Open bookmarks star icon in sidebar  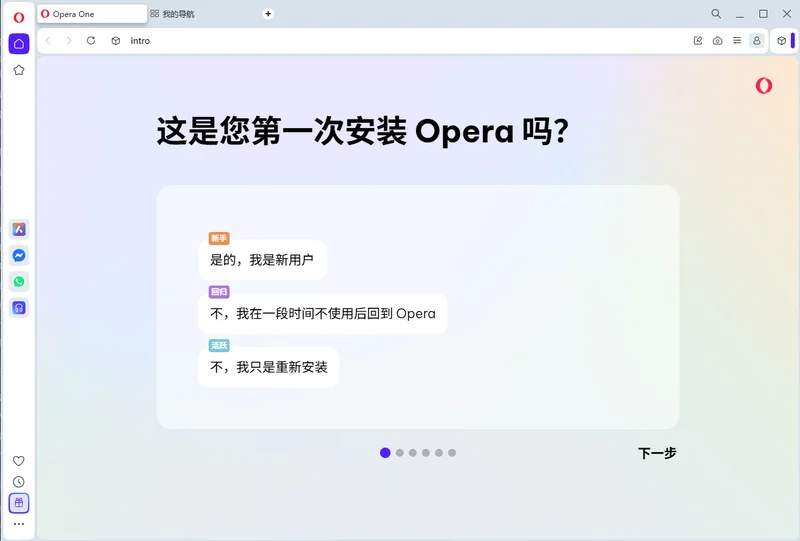coord(19,70)
